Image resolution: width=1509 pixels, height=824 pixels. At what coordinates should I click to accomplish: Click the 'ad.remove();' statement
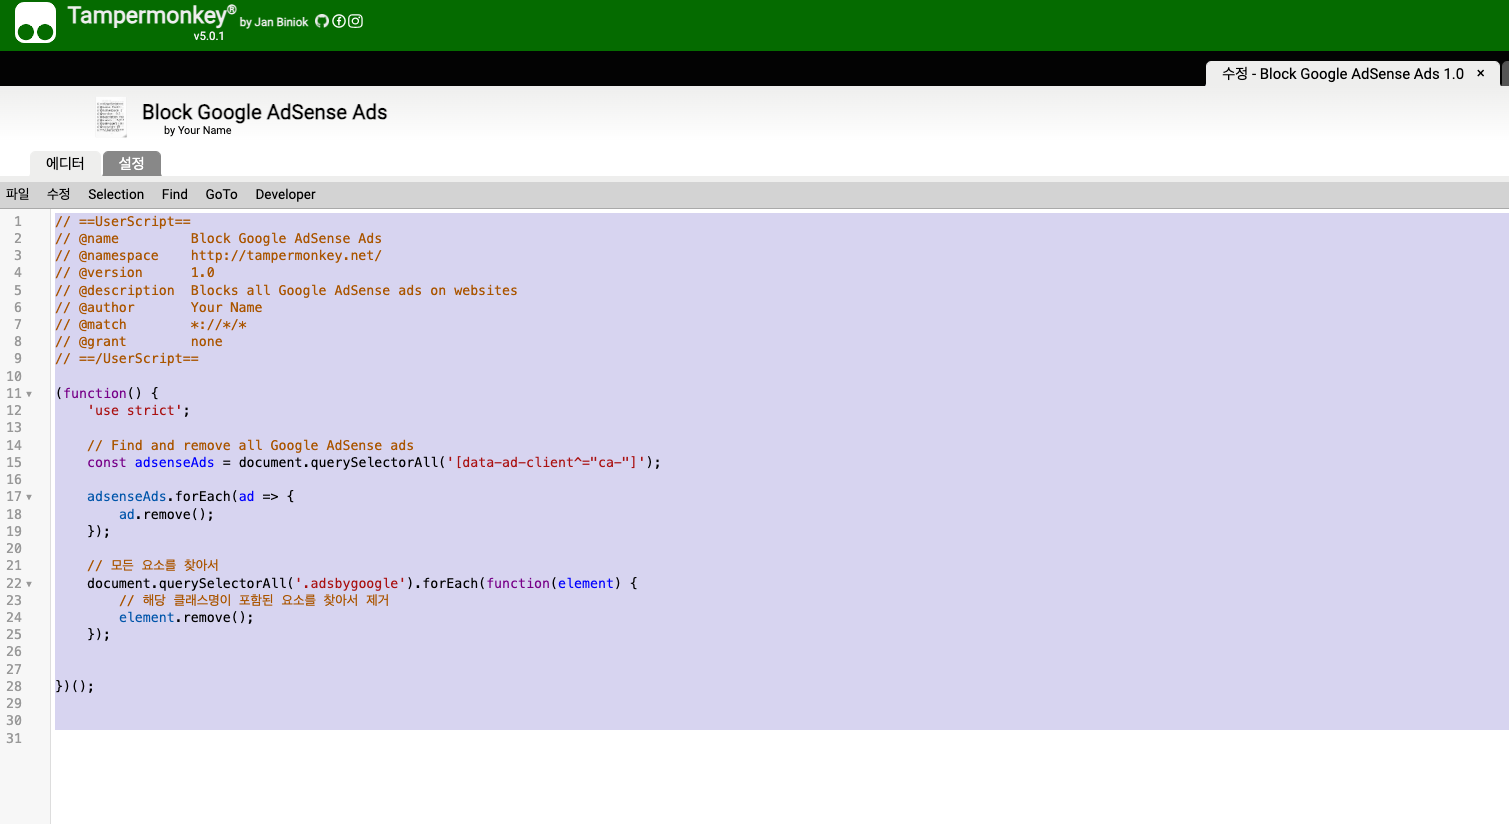coord(166,514)
